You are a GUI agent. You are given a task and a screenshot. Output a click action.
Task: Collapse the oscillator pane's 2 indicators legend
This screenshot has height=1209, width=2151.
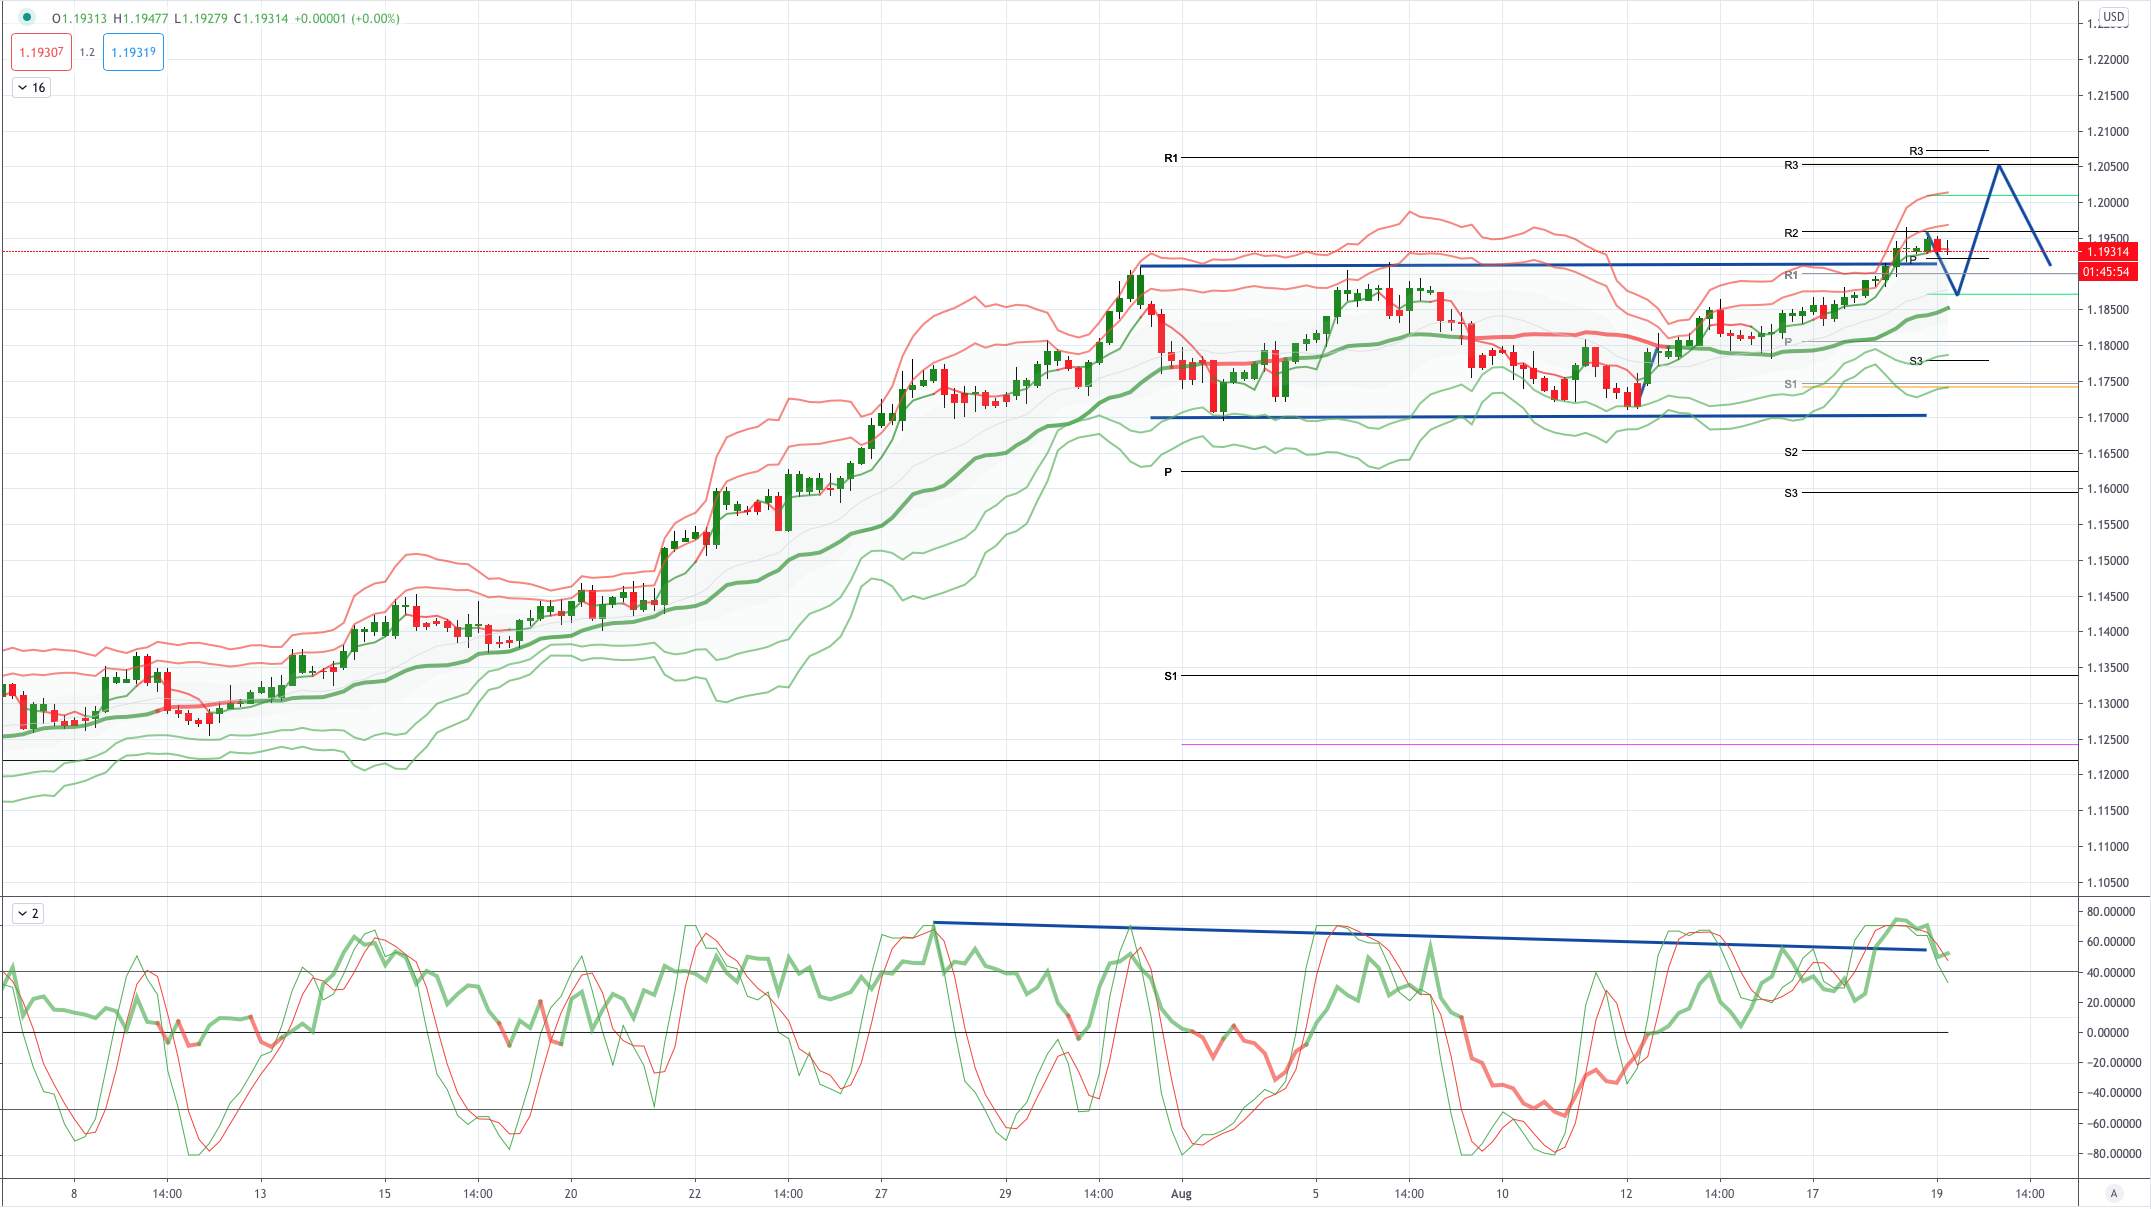[x=28, y=913]
